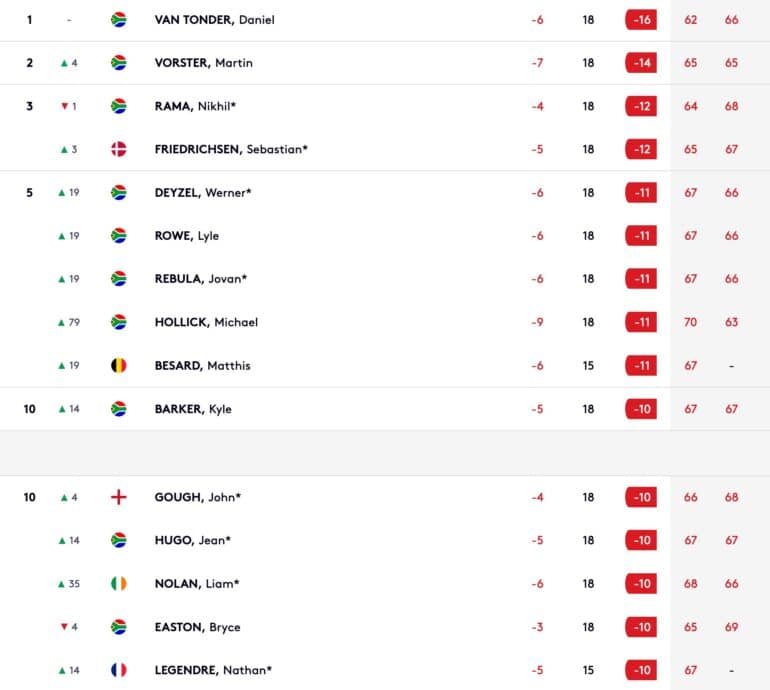Open player VORSTER, Martin

(204, 63)
